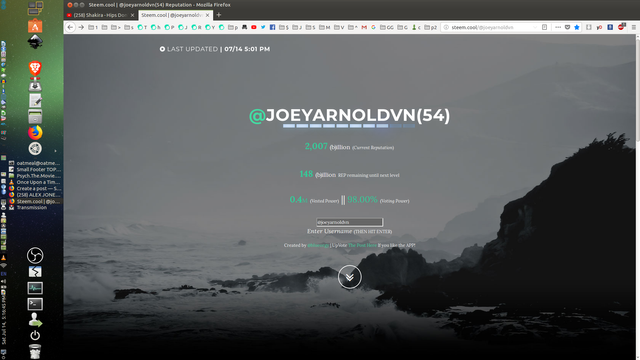
Task: Open the Trash dock icon
Action: 35,351
